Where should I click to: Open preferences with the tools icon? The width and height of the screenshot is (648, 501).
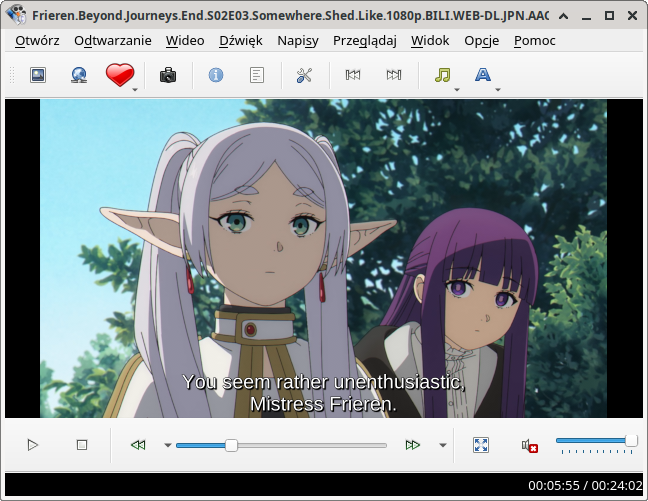[305, 75]
